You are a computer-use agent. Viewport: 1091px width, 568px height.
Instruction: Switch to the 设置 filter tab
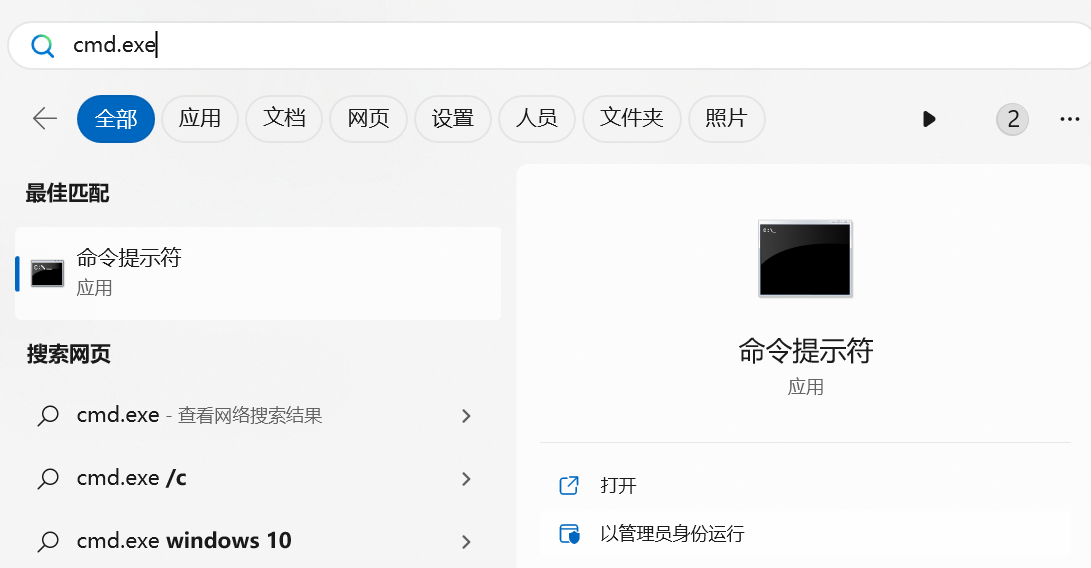[452, 119]
